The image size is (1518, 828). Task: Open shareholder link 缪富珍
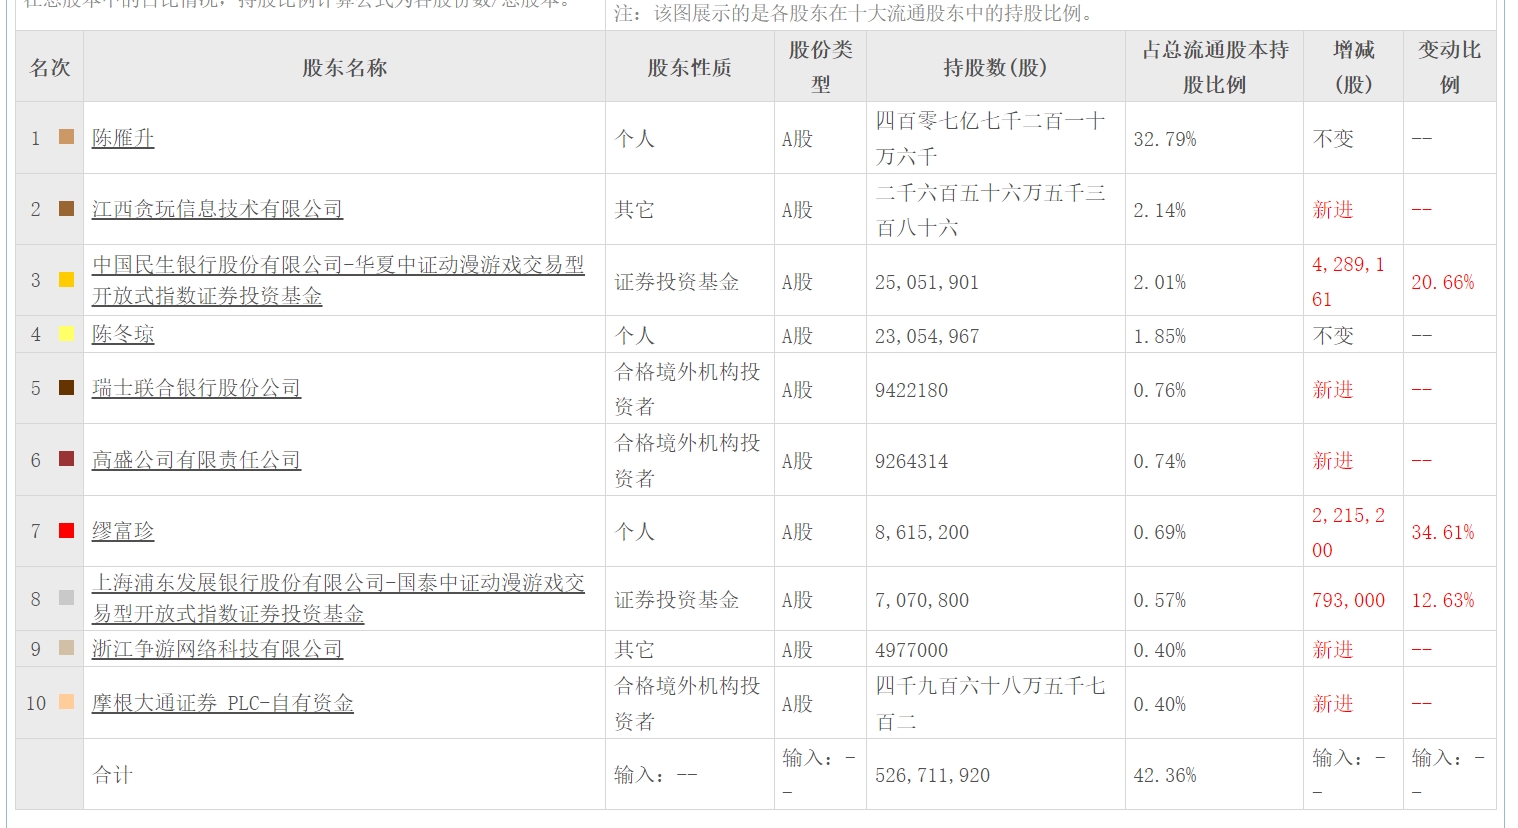click(x=123, y=531)
